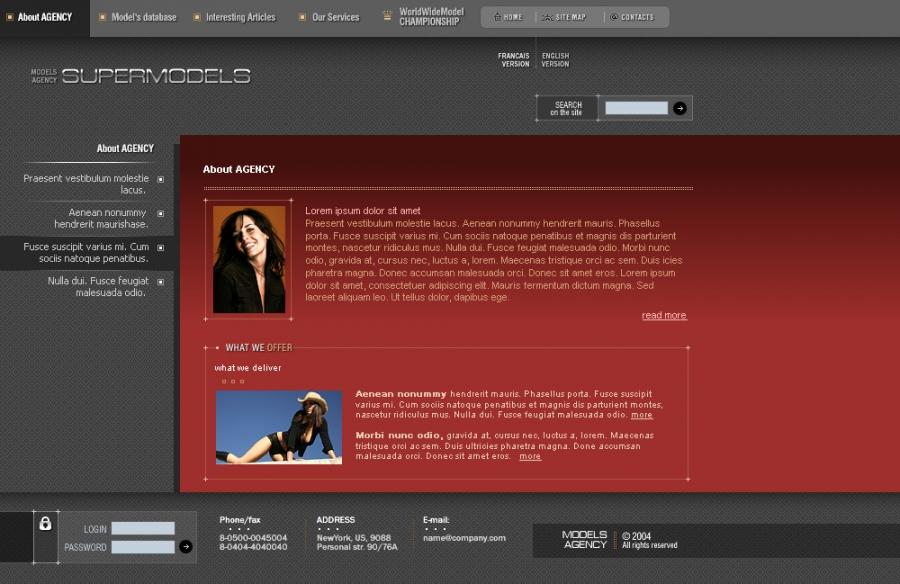Viewport: 900px width, 584px height.
Task: Click the cowboy hat model thumbnail
Action: [279, 427]
